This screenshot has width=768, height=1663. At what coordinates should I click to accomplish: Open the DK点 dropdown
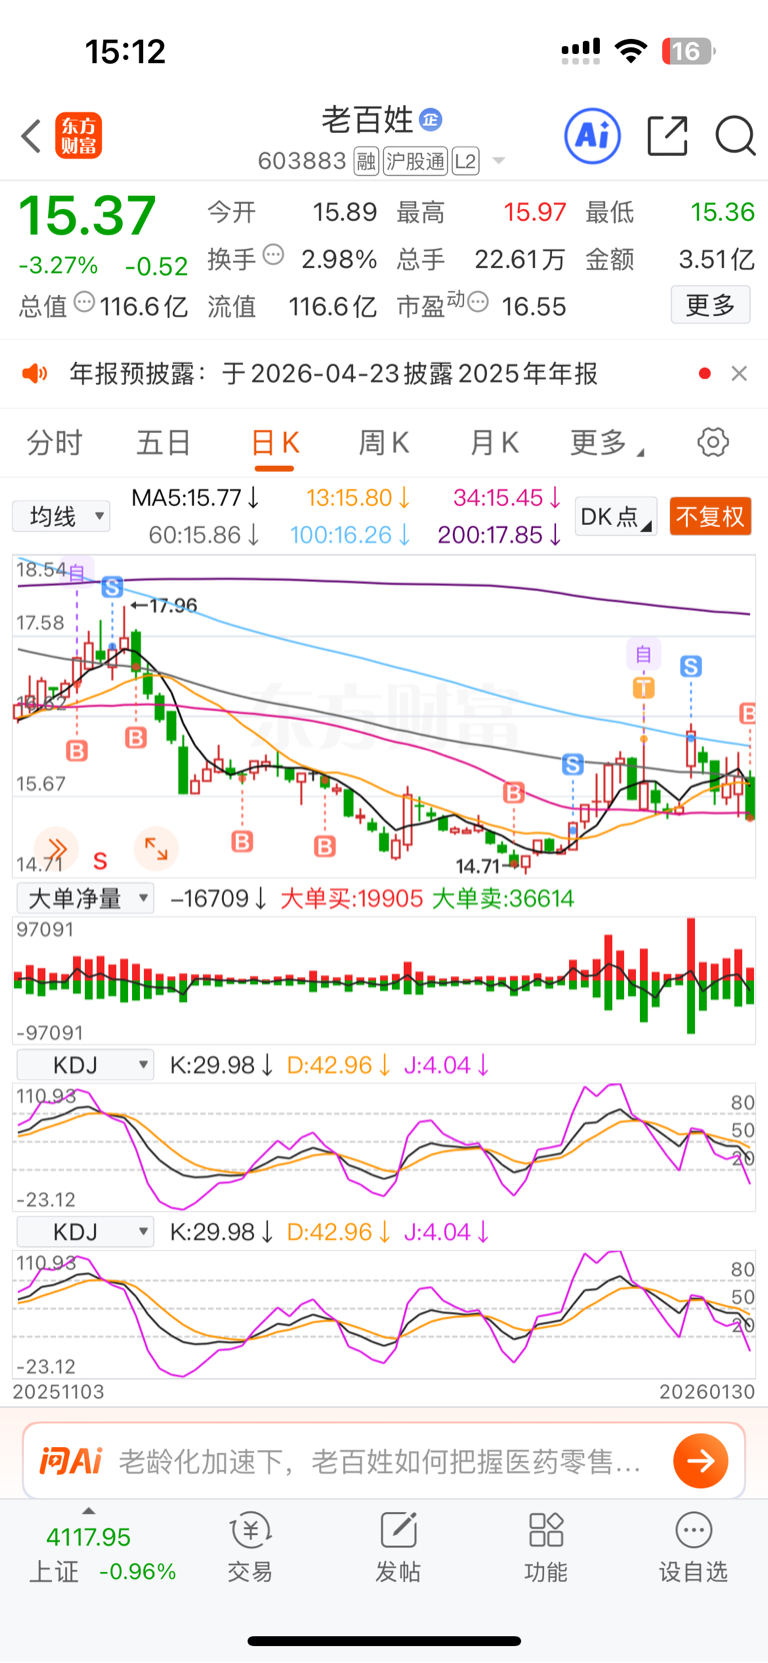[616, 517]
